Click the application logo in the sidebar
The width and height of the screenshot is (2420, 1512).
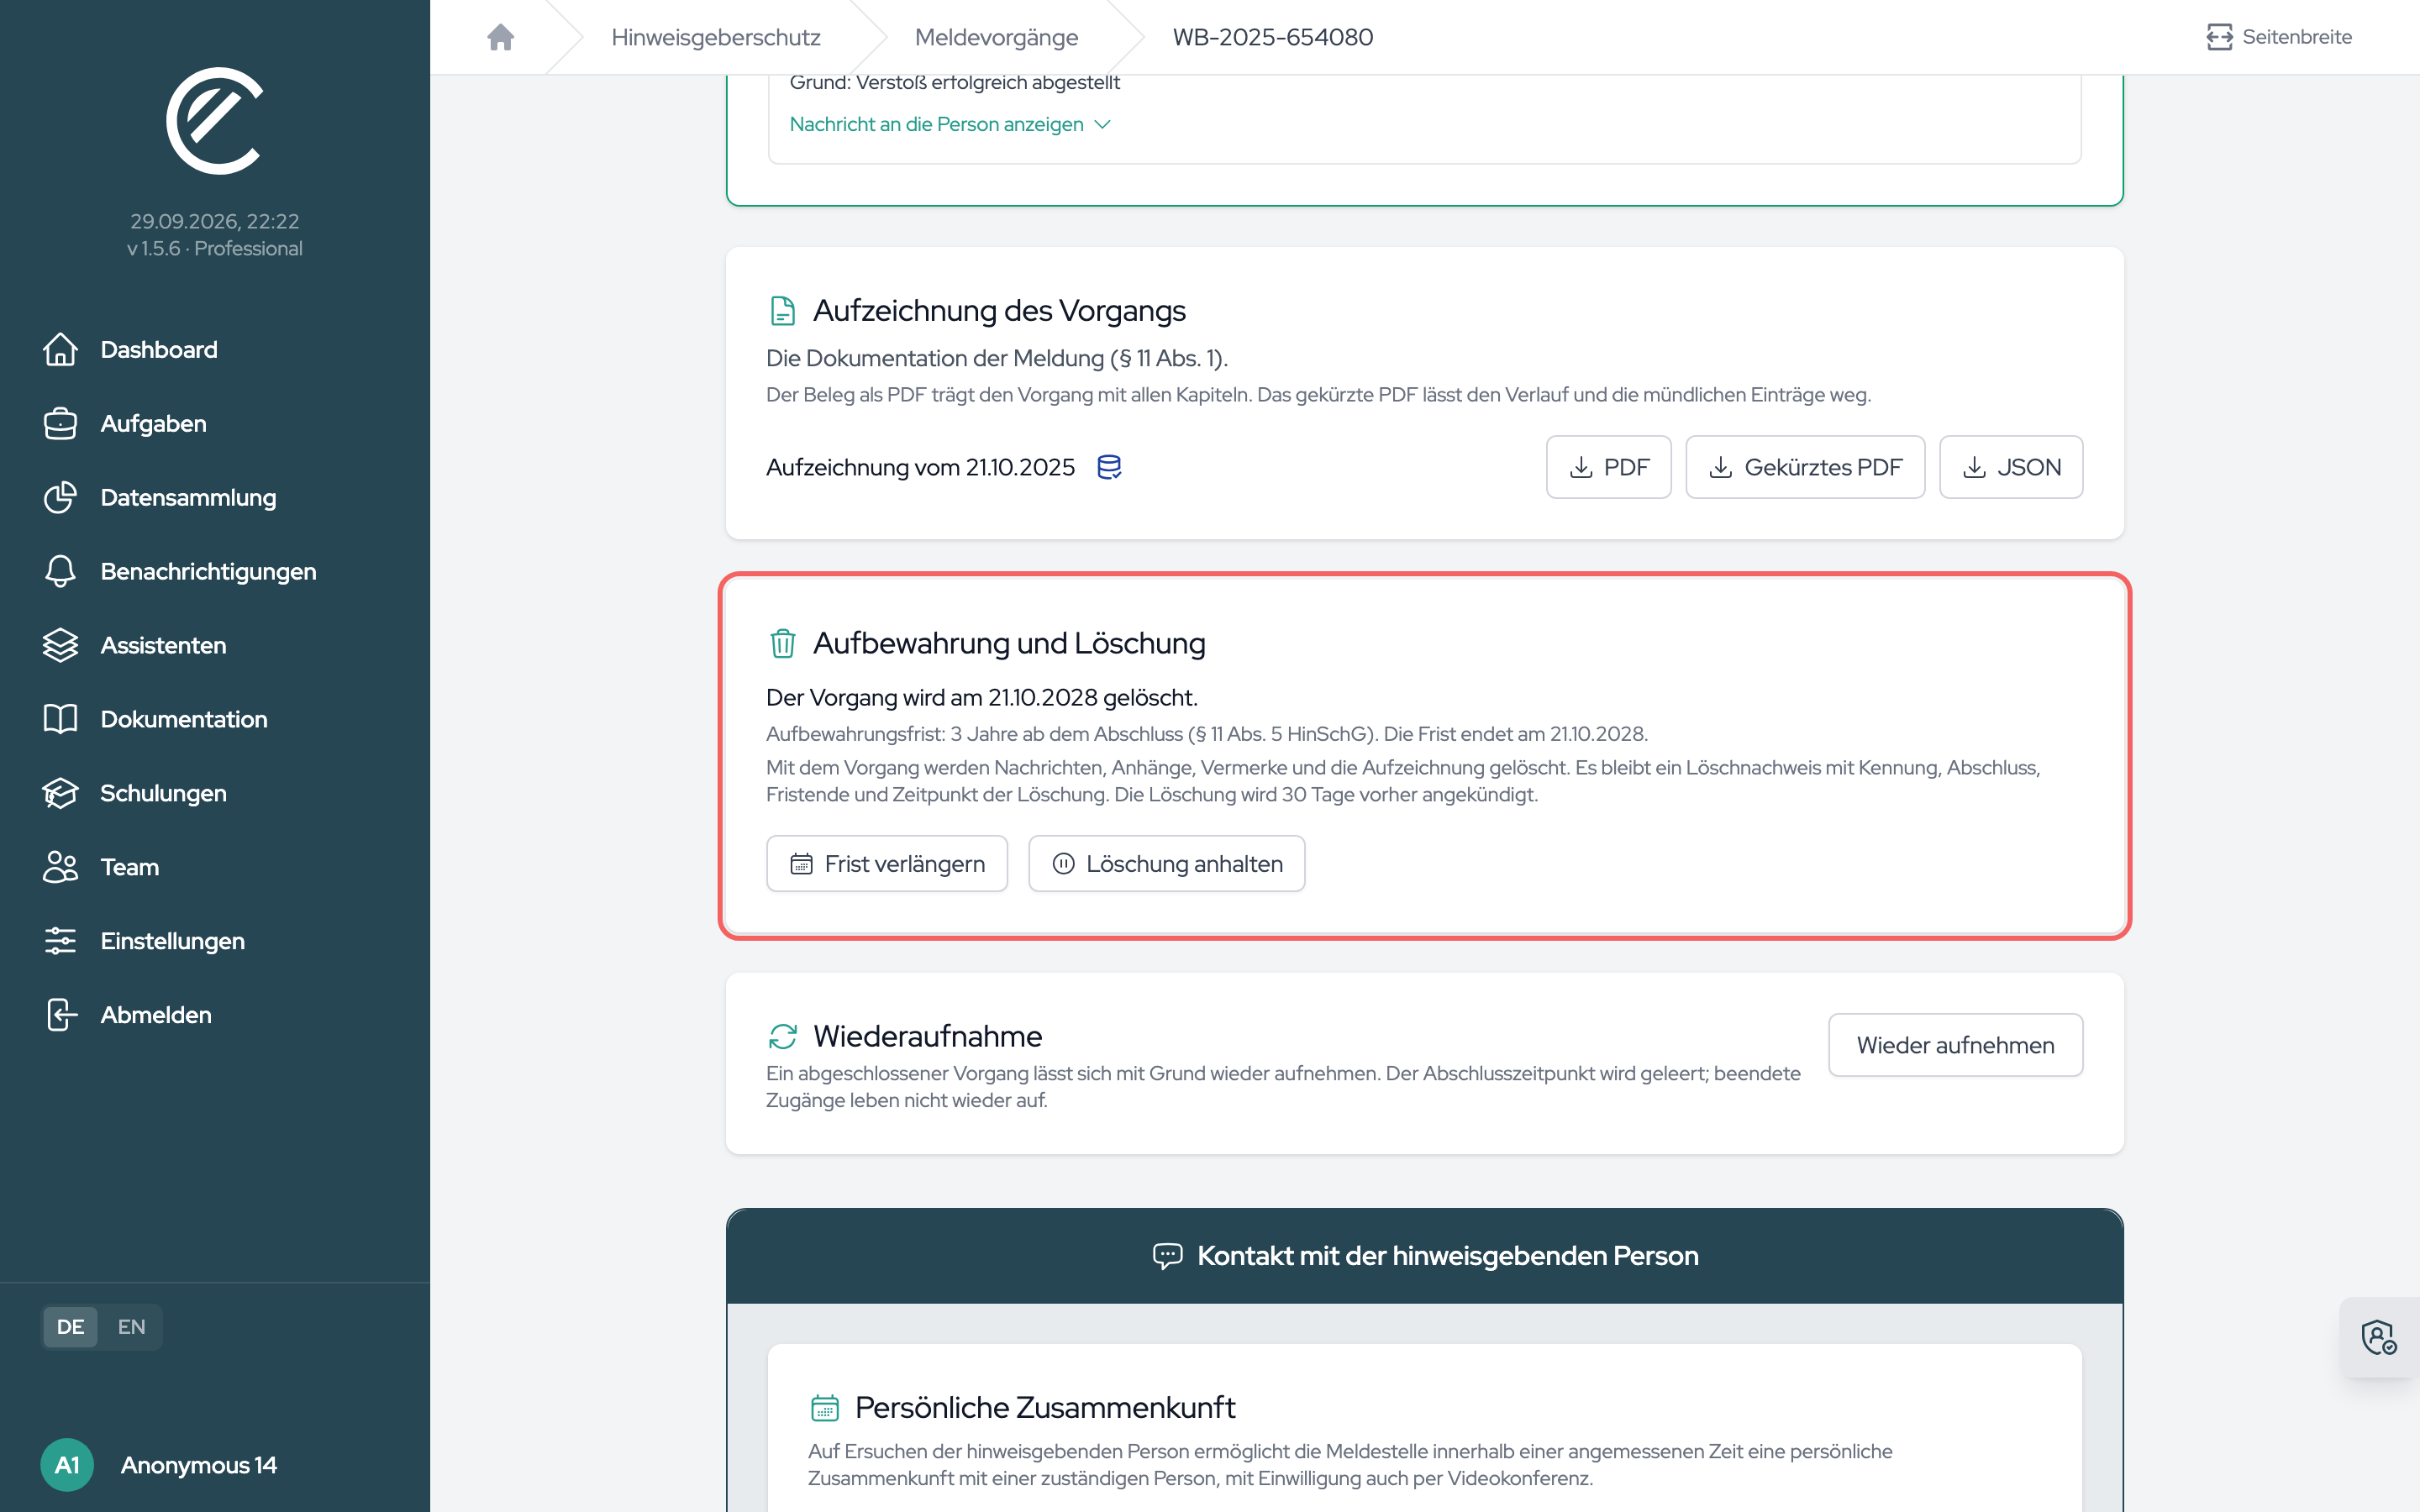[x=214, y=121]
